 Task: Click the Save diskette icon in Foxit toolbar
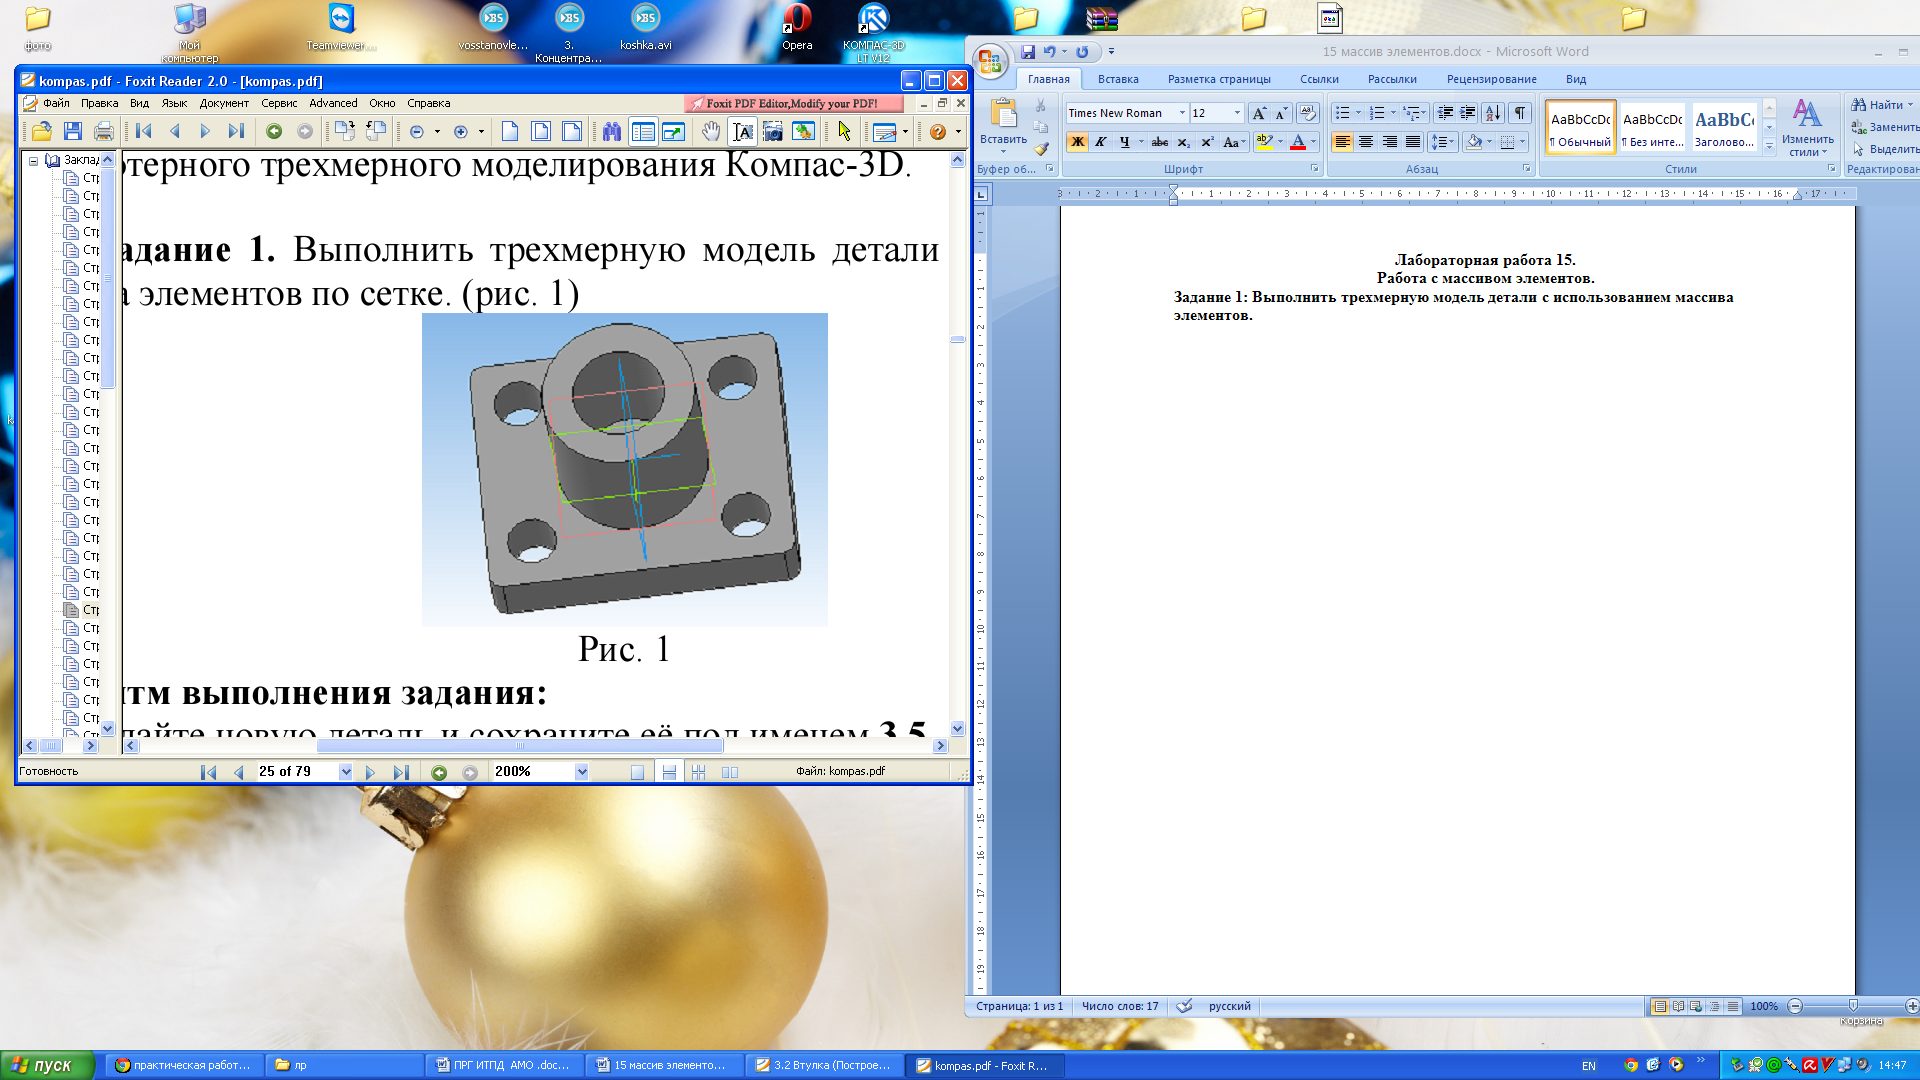pos(72,131)
